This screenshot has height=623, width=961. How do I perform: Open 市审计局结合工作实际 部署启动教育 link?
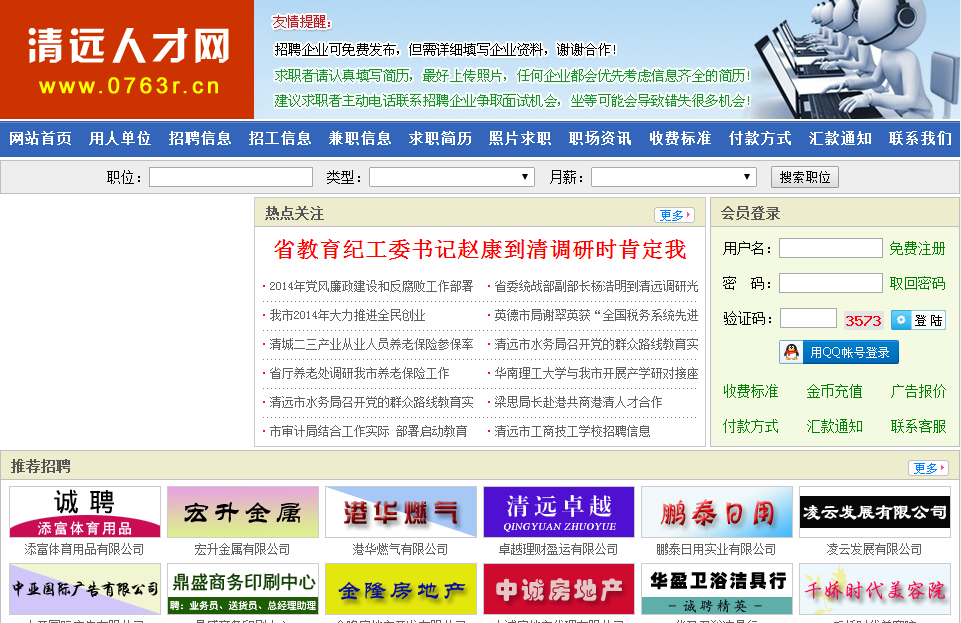(368, 431)
